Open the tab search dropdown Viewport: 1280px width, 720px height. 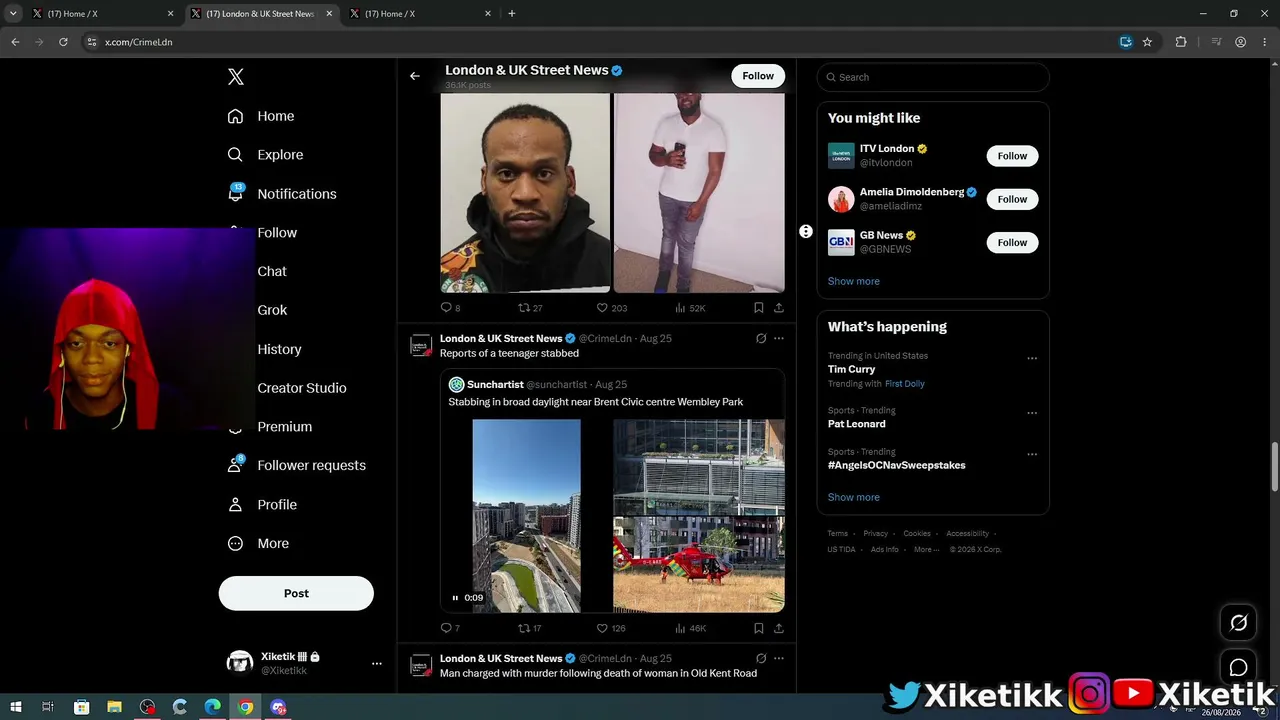13,13
